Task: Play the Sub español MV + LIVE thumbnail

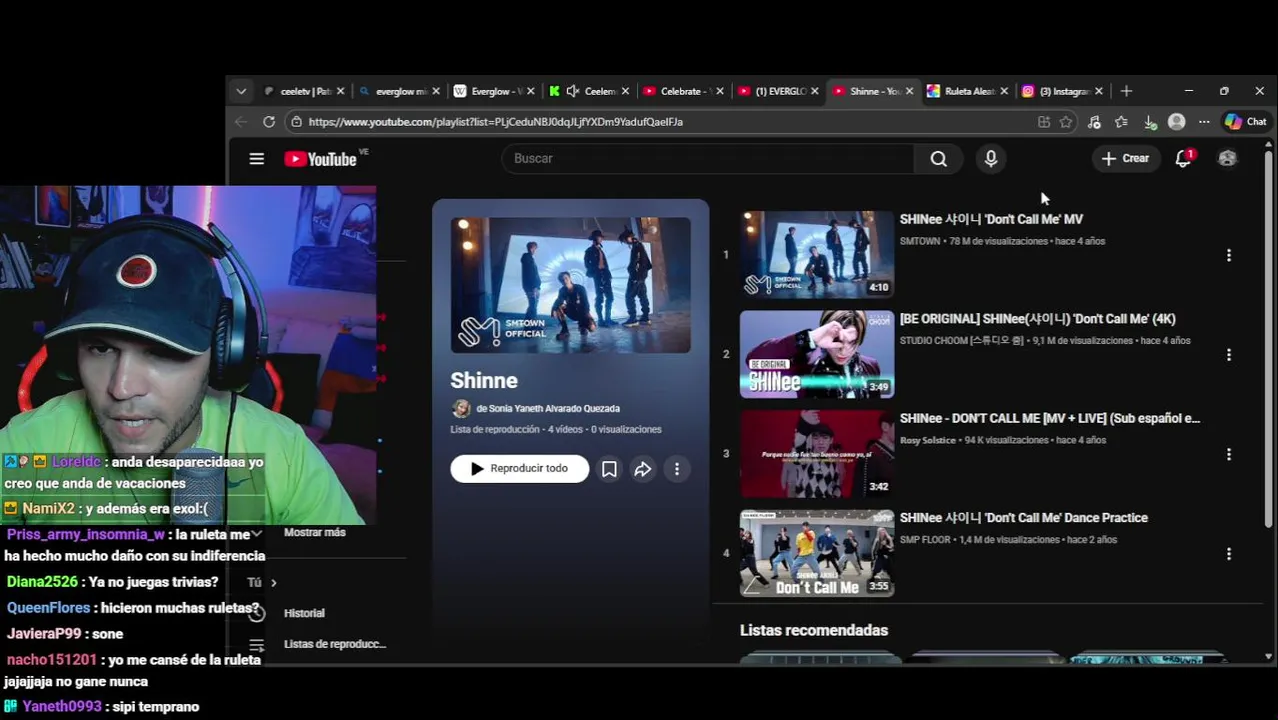Action: tap(817, 453)
